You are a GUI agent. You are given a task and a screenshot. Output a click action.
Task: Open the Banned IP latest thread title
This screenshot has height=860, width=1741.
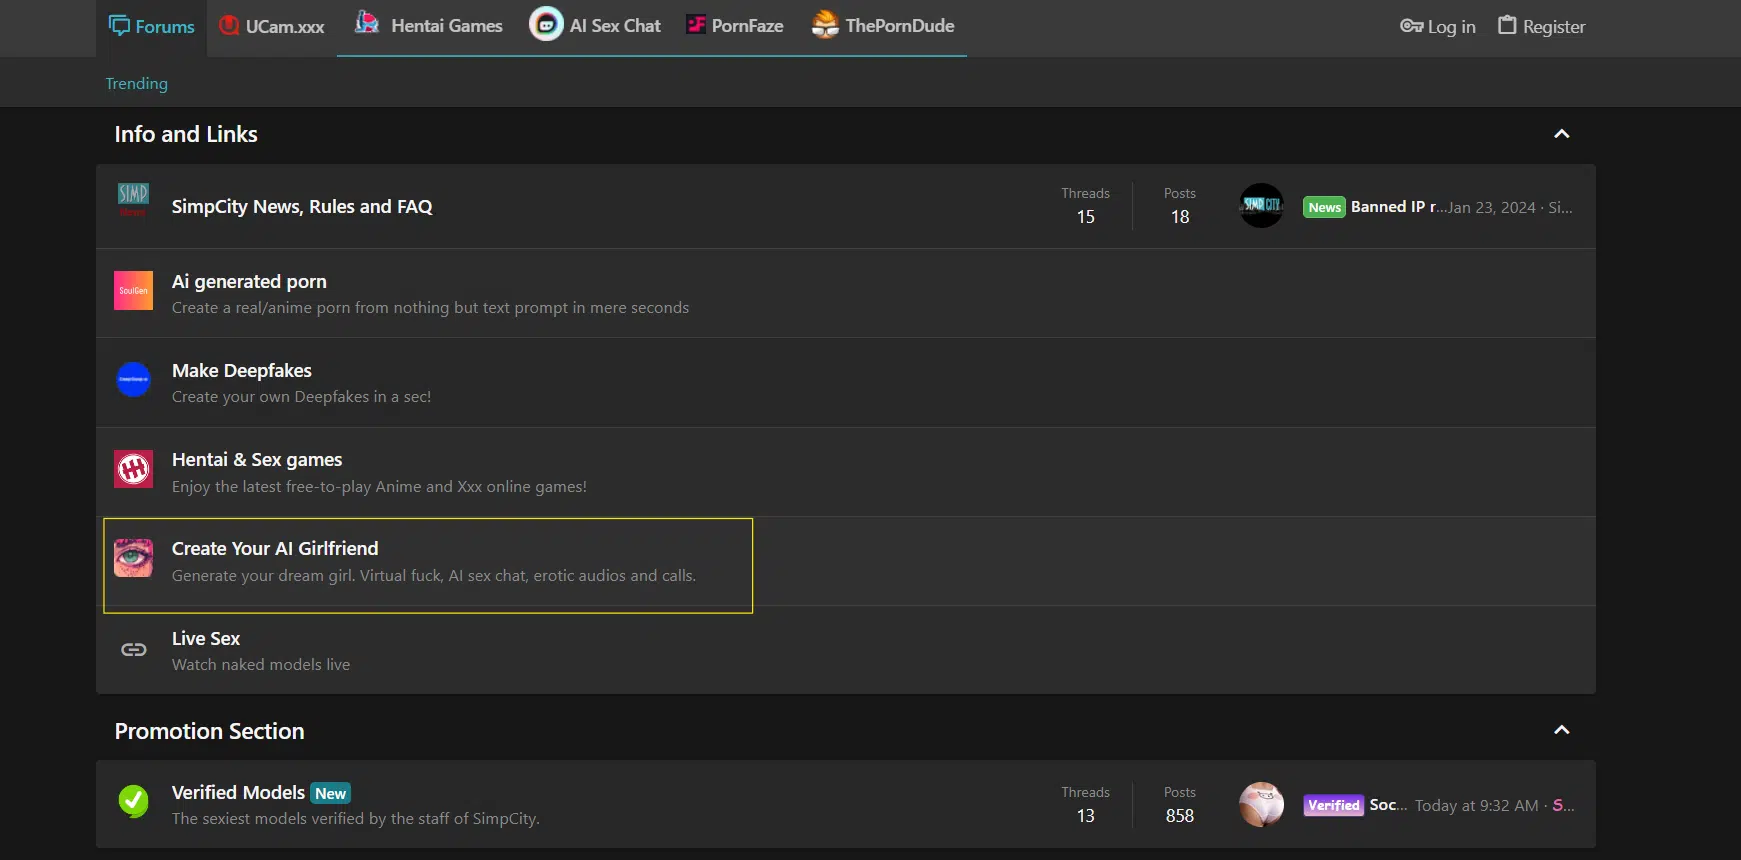point(1394,207)
